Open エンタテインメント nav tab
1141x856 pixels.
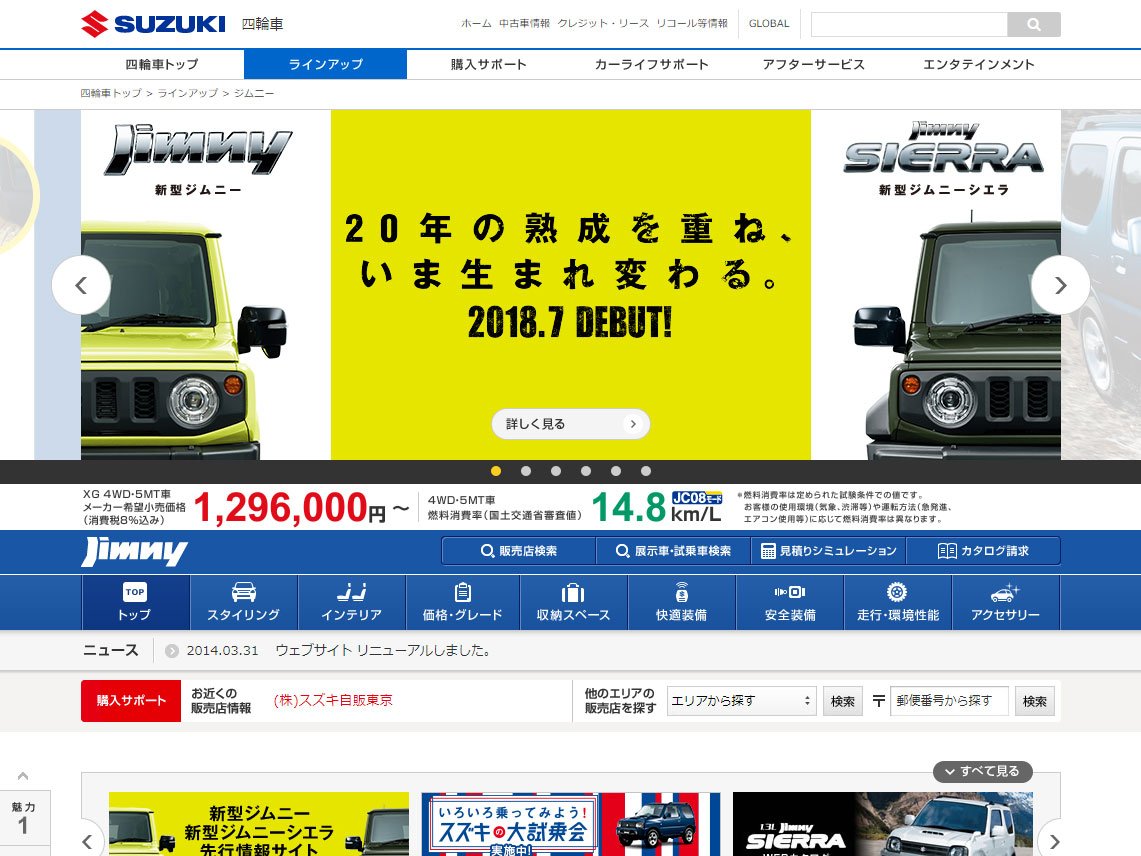(x=978, y=64)
